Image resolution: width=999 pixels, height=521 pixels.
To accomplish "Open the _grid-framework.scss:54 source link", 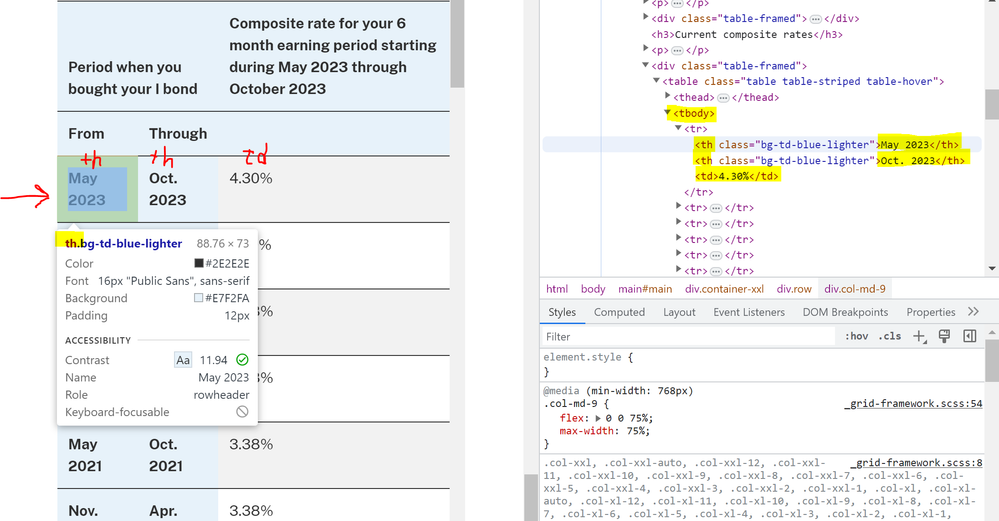I will coord(914,404).
